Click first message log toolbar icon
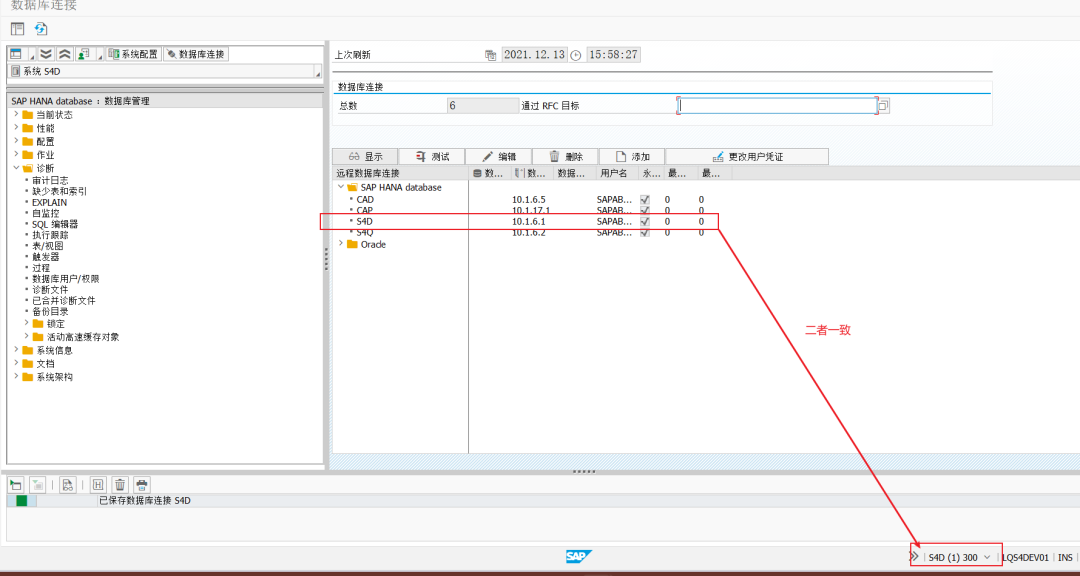Viewport: 1080px width, 576px height. click(x=16, y=484)
